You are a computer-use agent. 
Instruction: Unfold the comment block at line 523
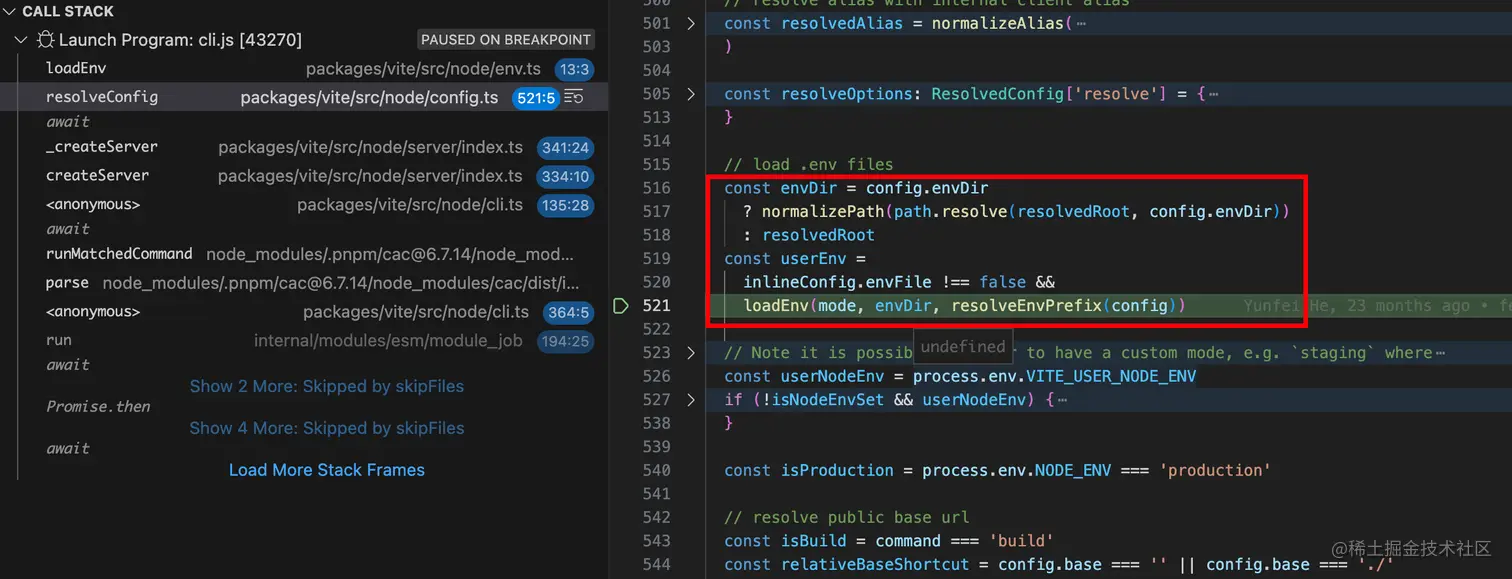click(x=690, y=352)
